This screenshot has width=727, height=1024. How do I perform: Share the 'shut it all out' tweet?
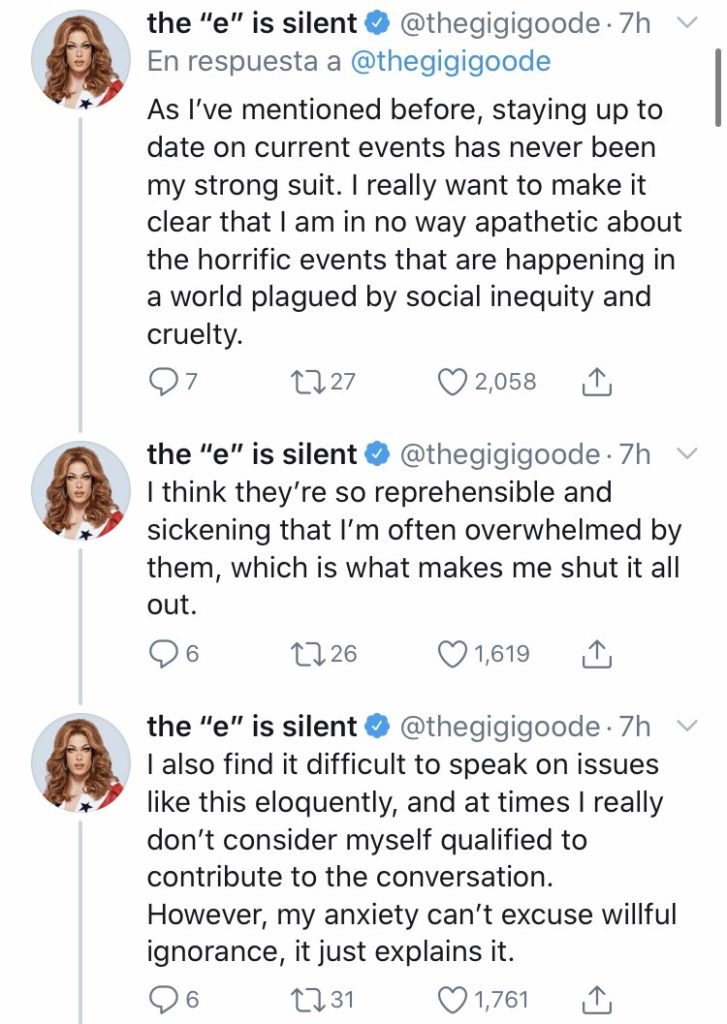(x=596, y=654)
